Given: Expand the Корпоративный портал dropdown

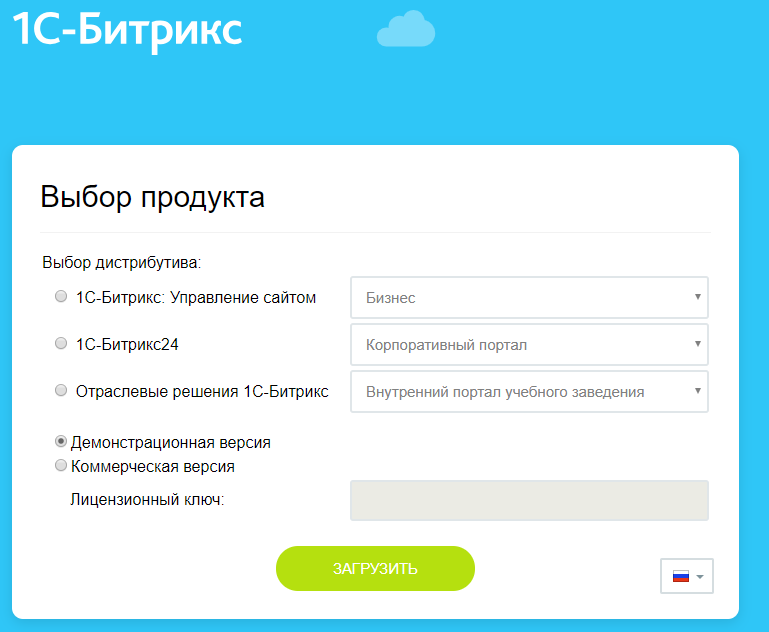Looking at the screenshot, I should coord(529,345).
